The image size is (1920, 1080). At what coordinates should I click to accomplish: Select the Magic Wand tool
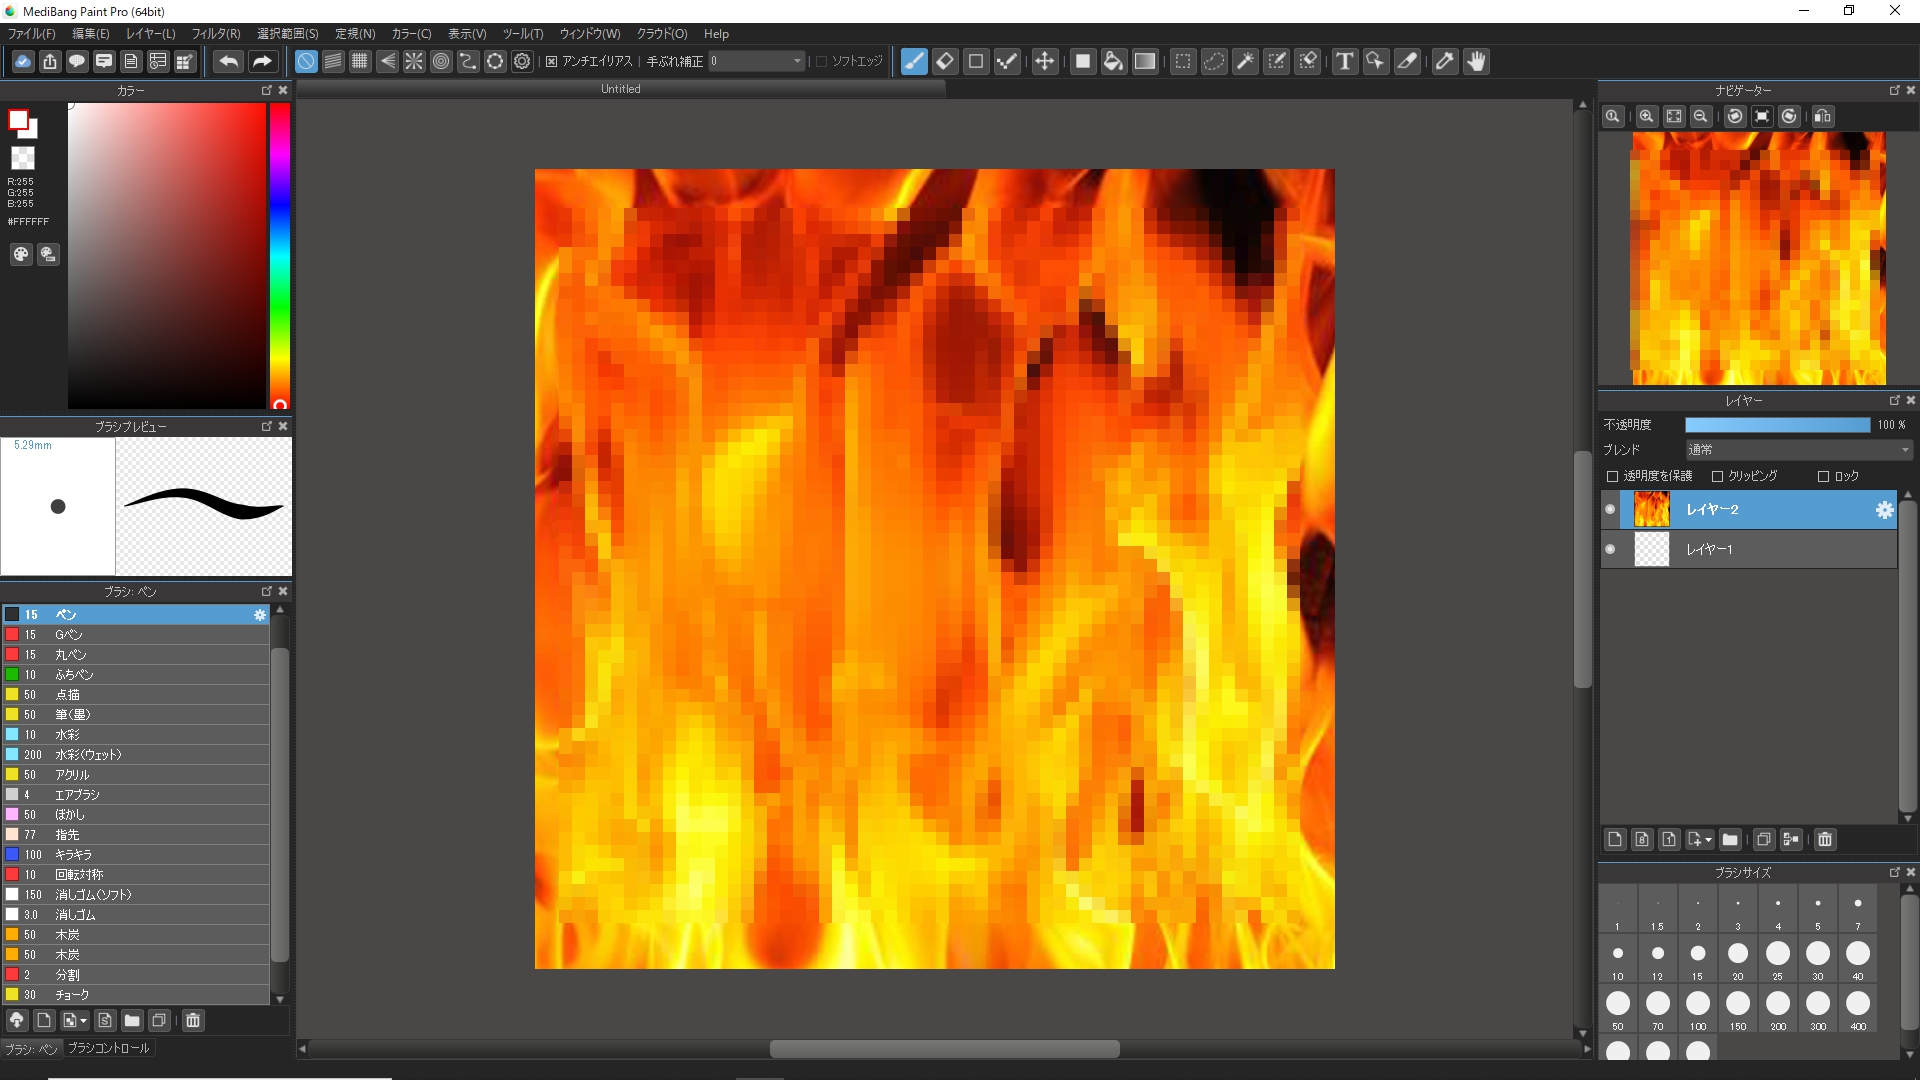tap(1246, 61)
